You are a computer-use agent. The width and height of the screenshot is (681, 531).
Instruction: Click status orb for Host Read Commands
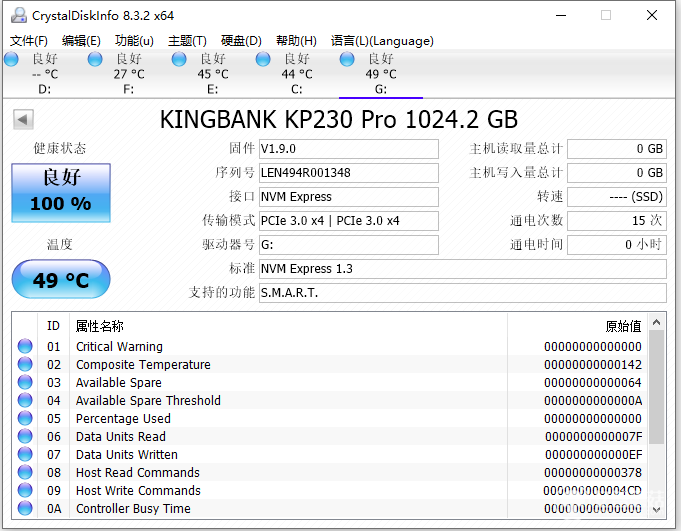[x=25, y=472]
